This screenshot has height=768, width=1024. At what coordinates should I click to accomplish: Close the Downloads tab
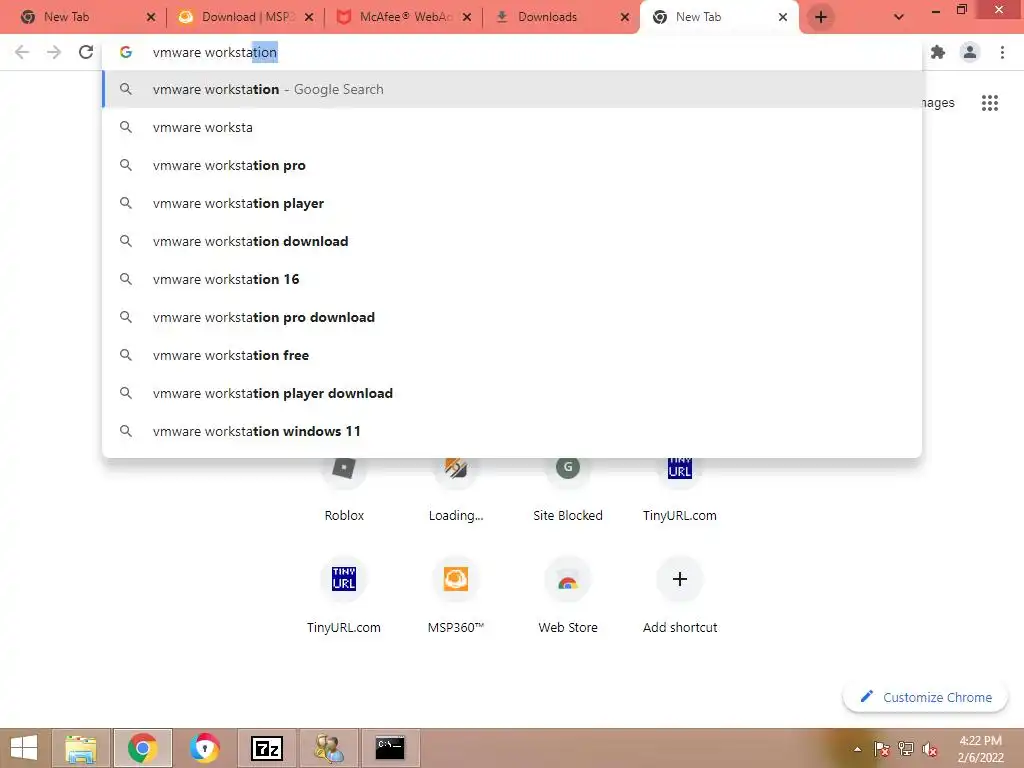pyautogui.click(x=625, y=17)
